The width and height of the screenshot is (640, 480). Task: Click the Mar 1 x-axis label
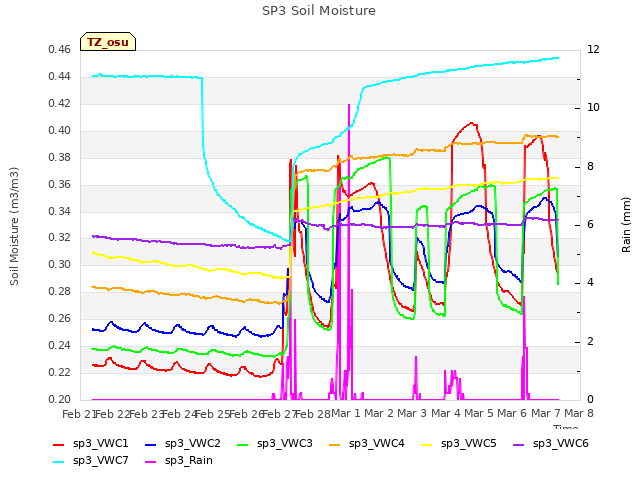(x=346, y=414)
